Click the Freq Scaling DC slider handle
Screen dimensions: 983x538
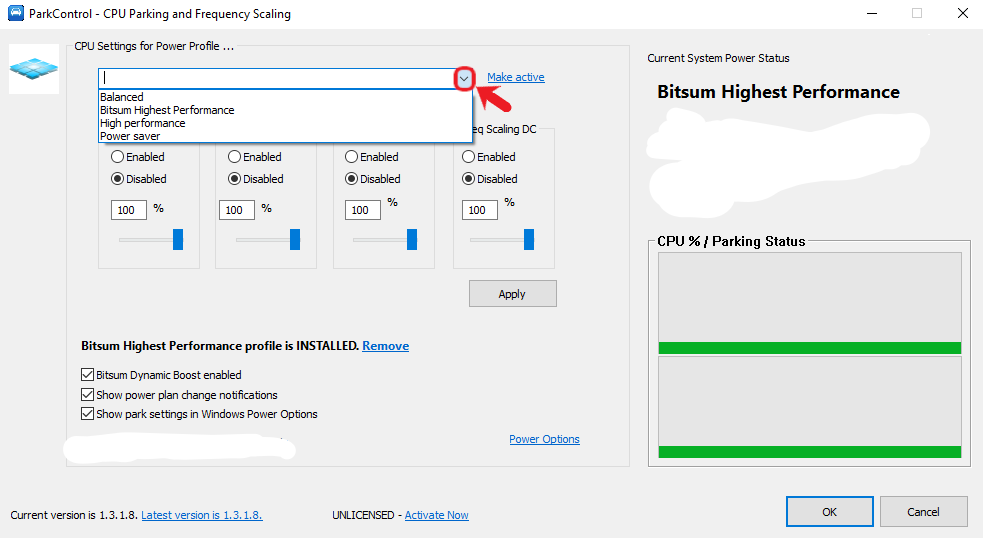529,240
